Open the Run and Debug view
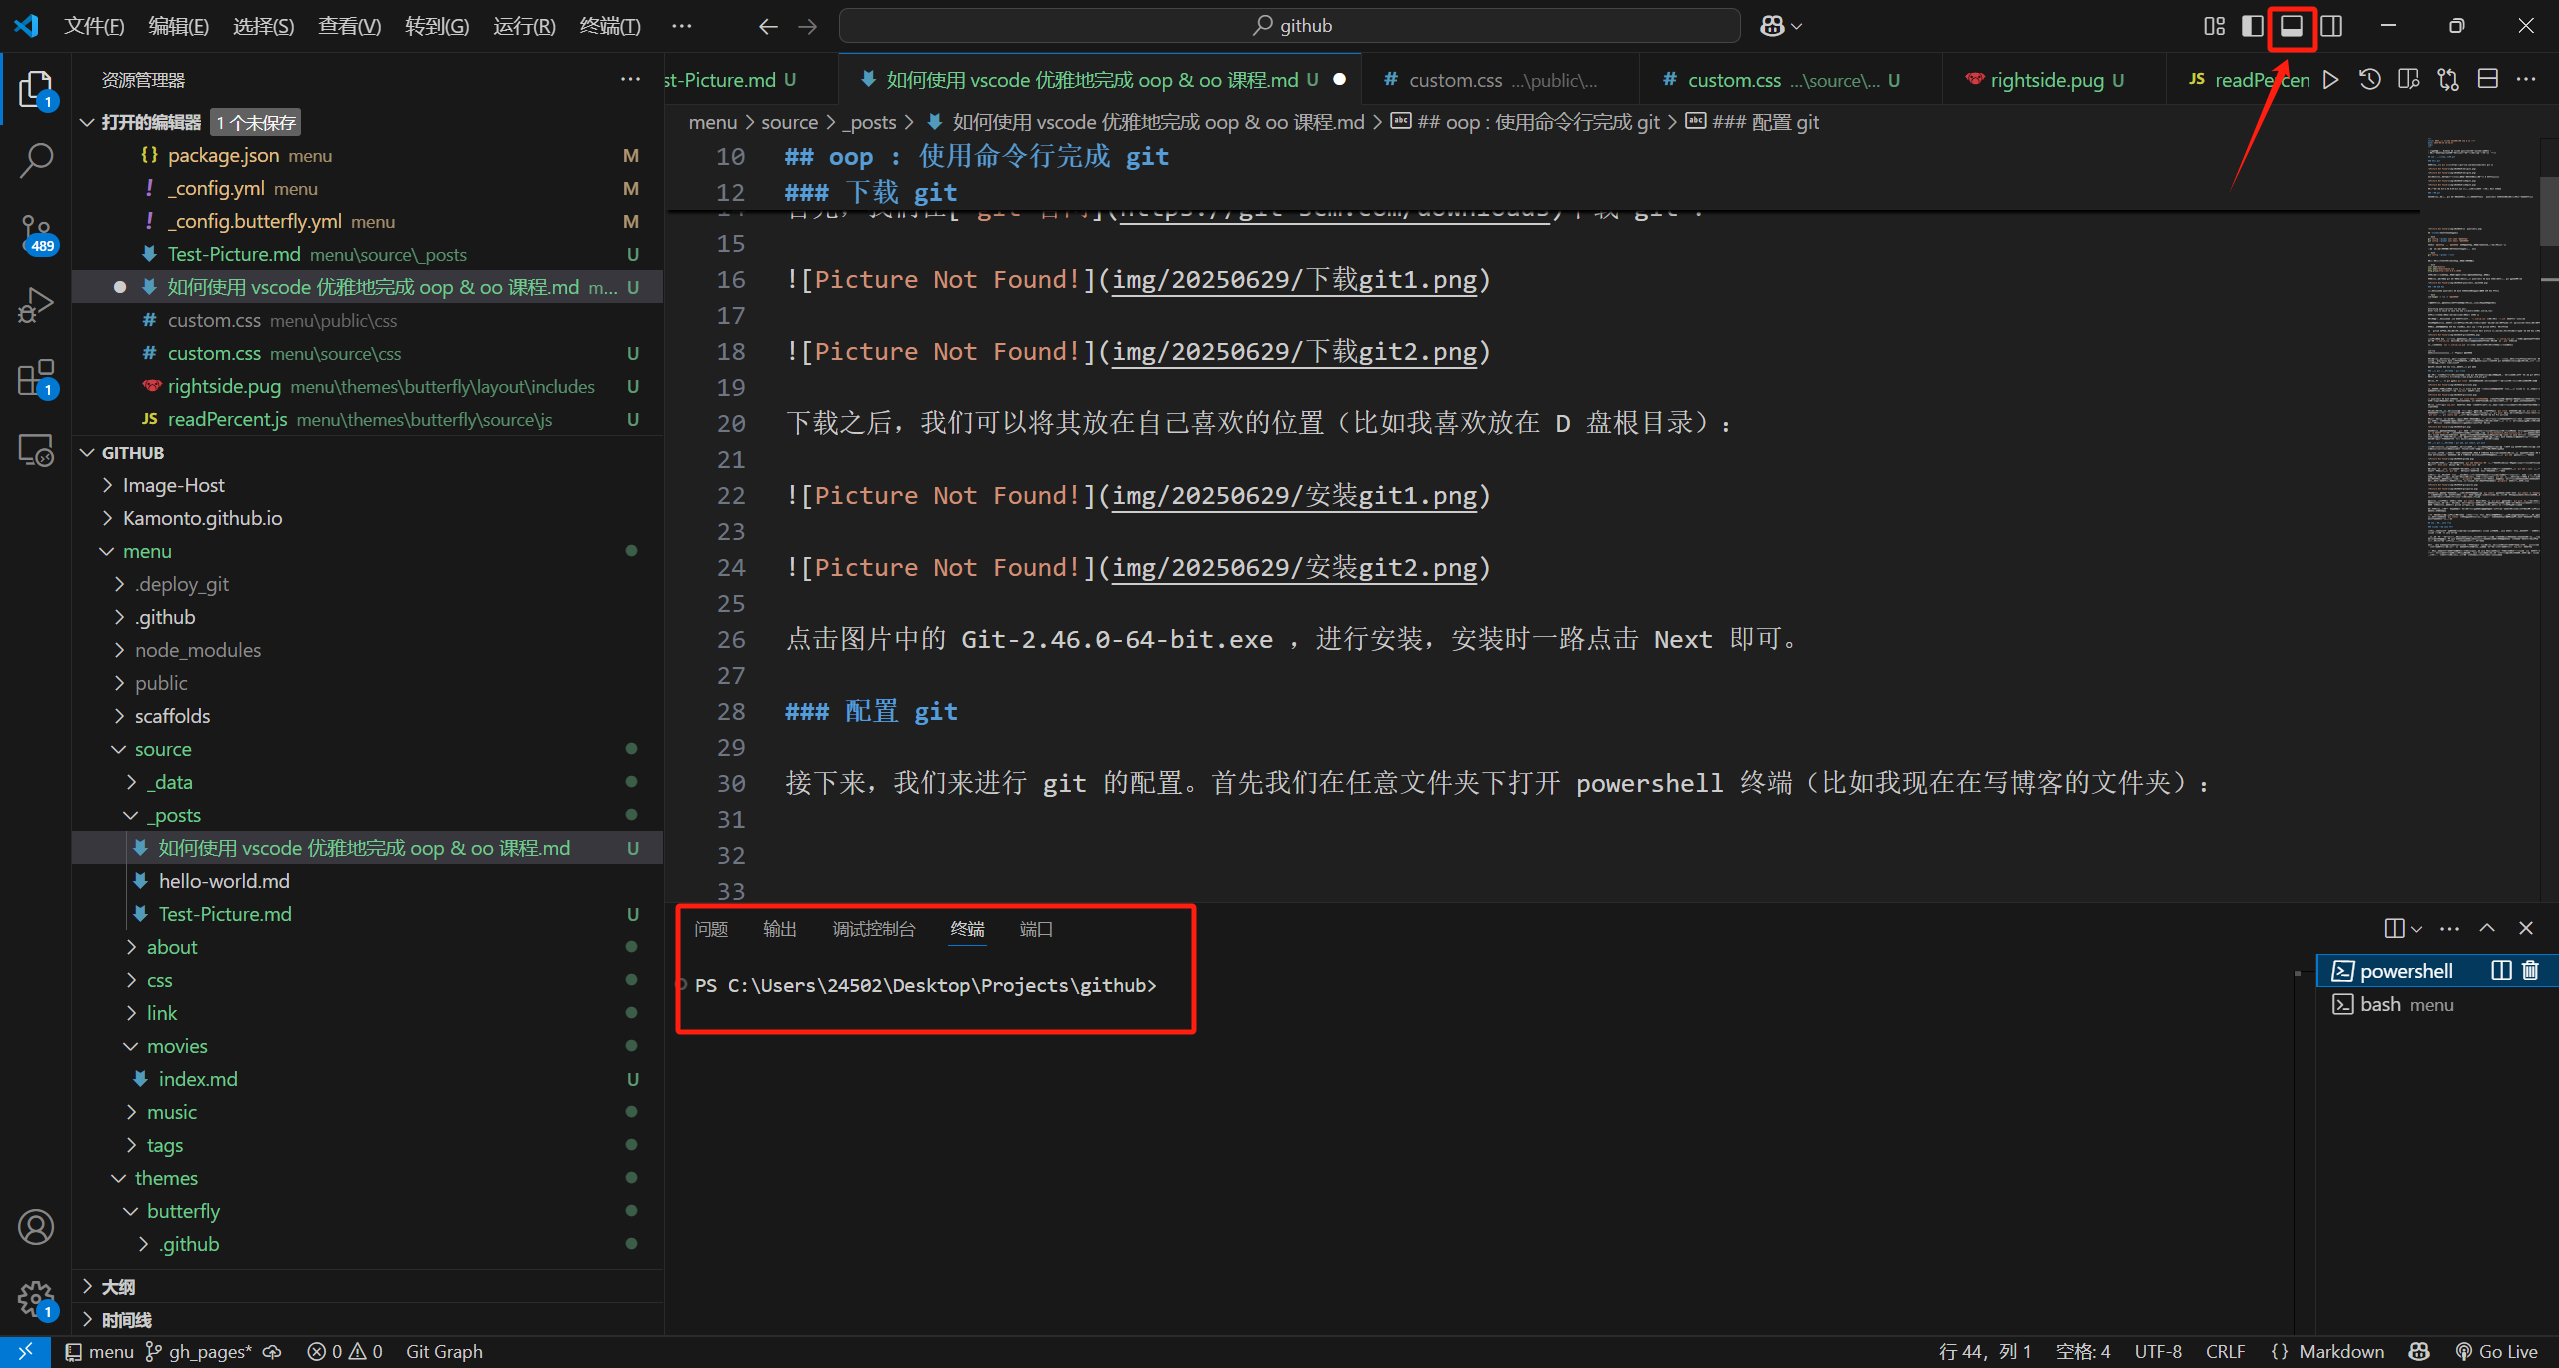The width and height of the screenshot is (2559, 1368). click(x=36, y=305)
